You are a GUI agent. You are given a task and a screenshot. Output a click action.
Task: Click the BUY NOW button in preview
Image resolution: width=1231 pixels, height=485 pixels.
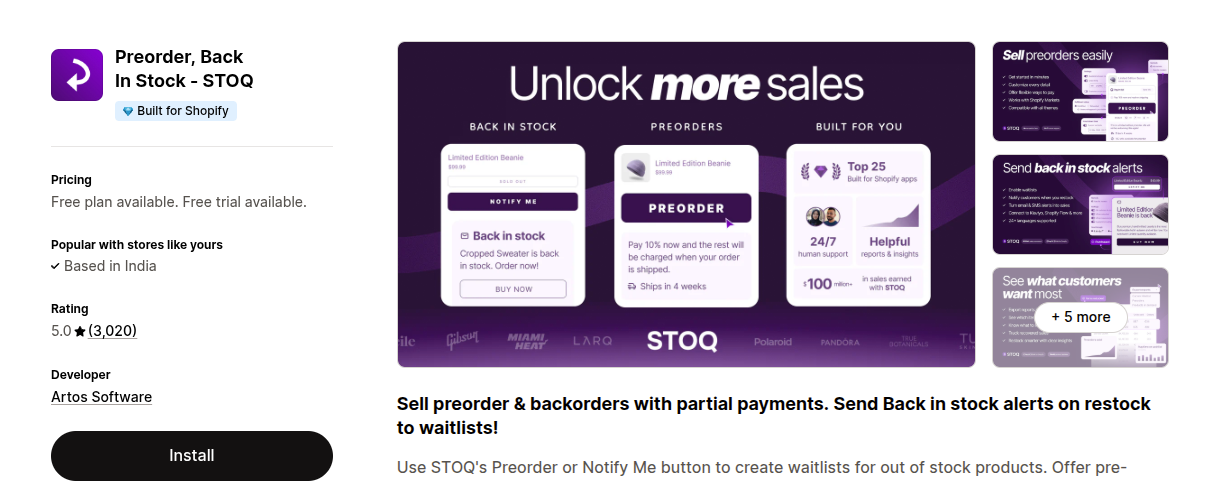tap(513, 289)
